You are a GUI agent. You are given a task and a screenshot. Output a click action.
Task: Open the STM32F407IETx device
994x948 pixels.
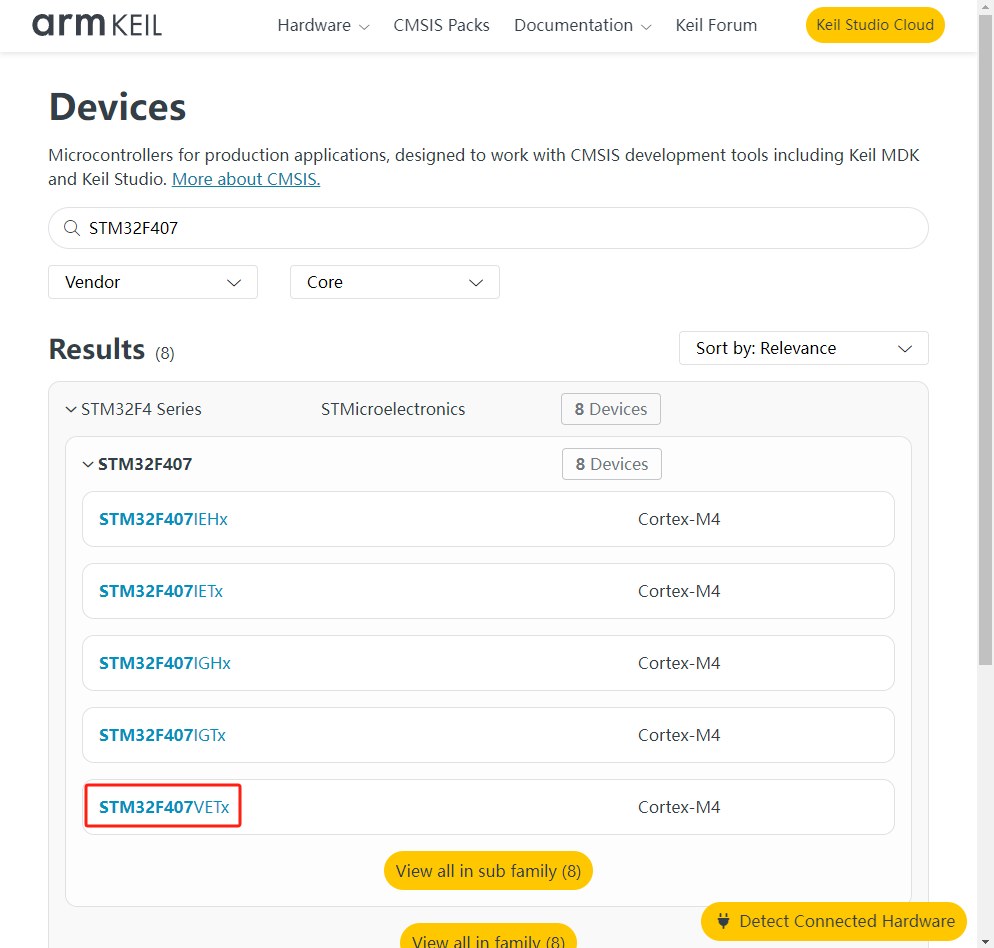coord(161,591)
